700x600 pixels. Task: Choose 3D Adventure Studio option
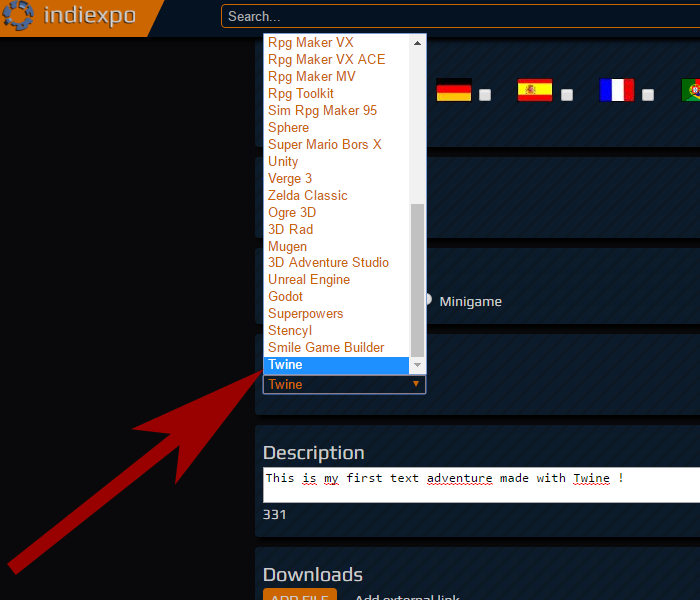(336, 262)
